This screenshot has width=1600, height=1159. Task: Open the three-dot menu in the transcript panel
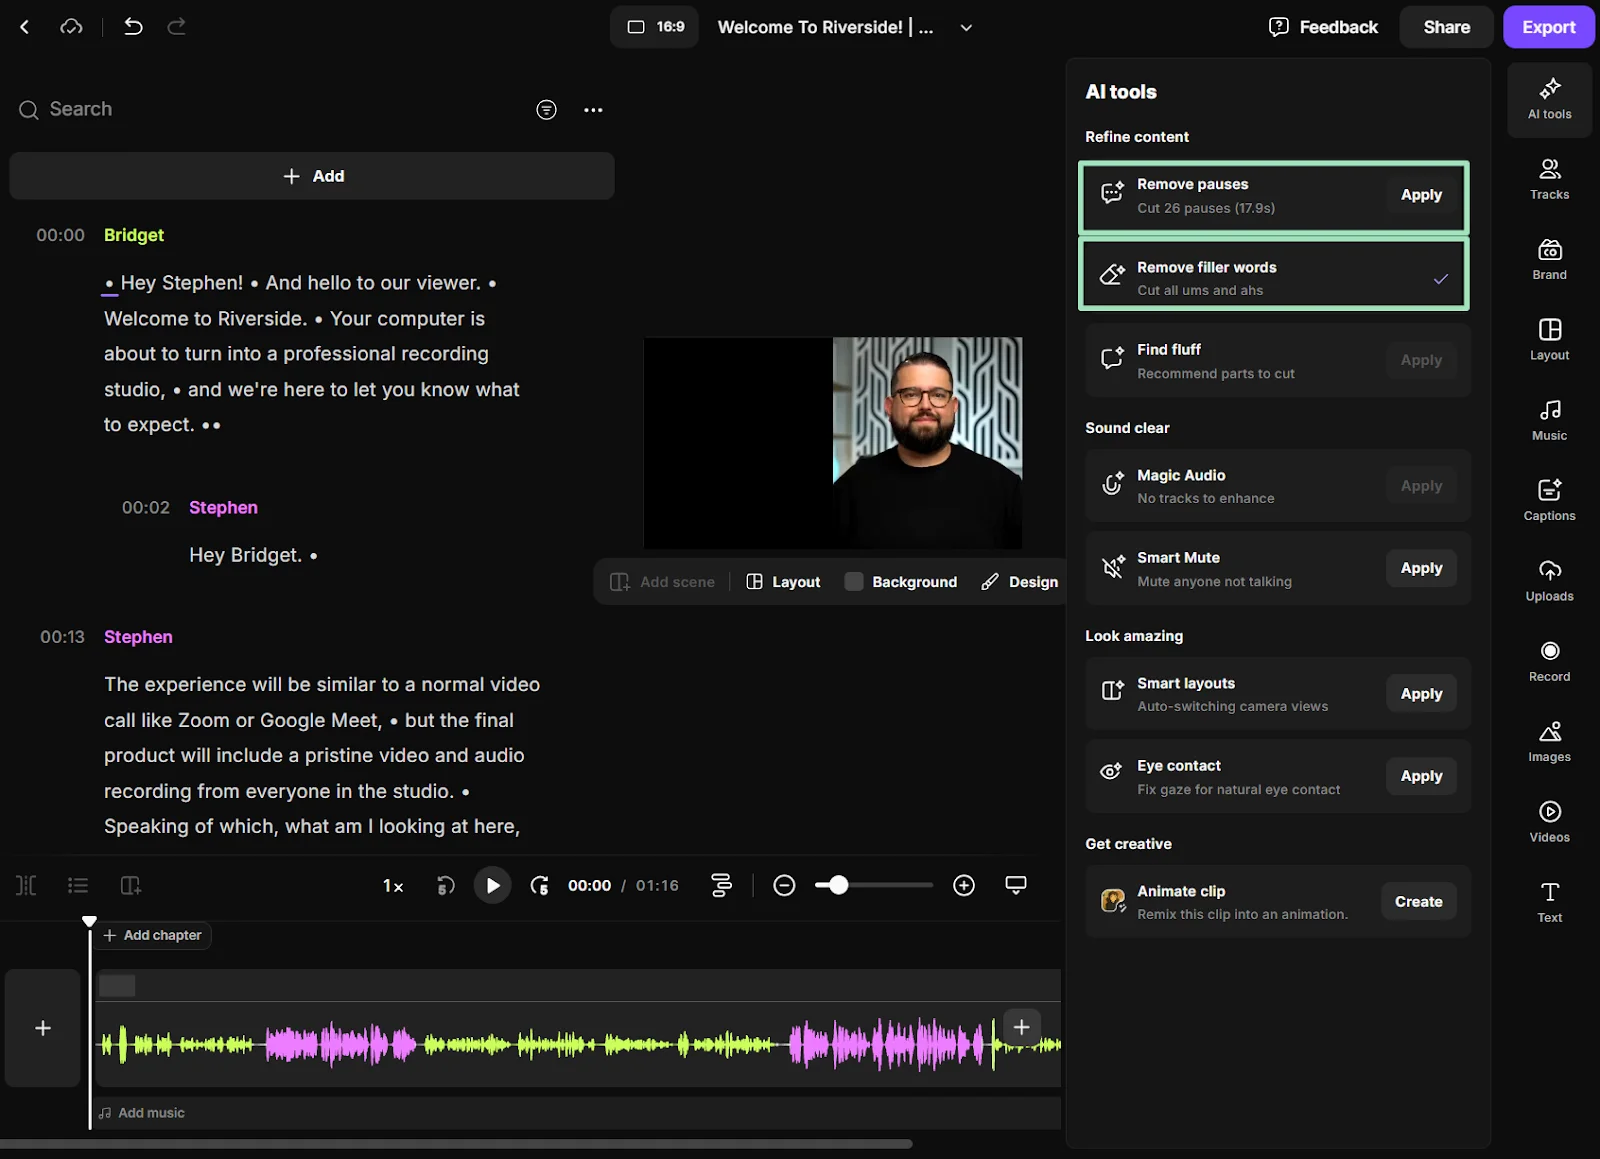coord(593,110)
